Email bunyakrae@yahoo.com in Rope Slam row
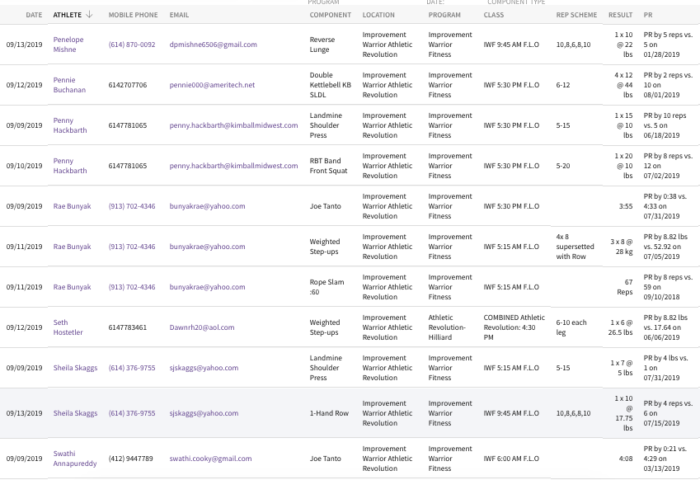Screen dimensions: 700x480 pos(207,287)
